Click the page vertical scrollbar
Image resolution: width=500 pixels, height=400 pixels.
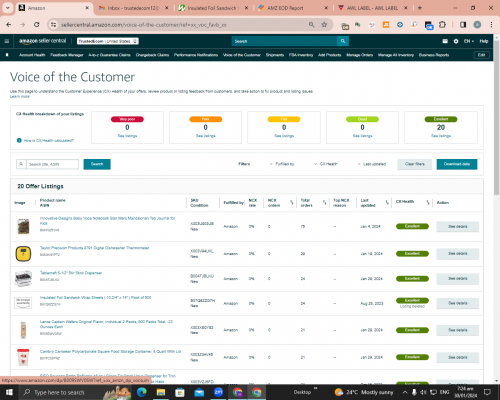pos(496,117)
